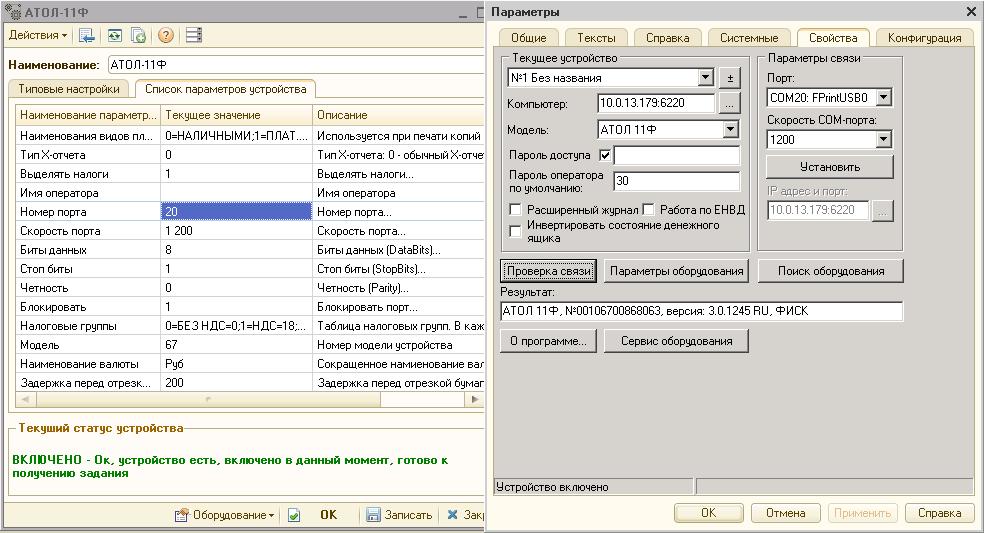Click the Наименование параметра column header

point(88,115)
